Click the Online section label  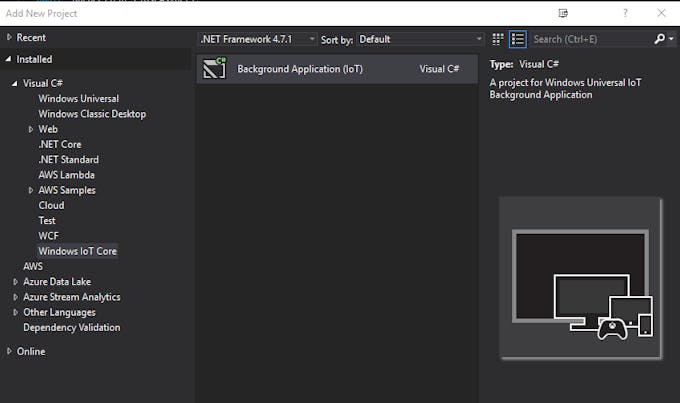coord(31,351)
